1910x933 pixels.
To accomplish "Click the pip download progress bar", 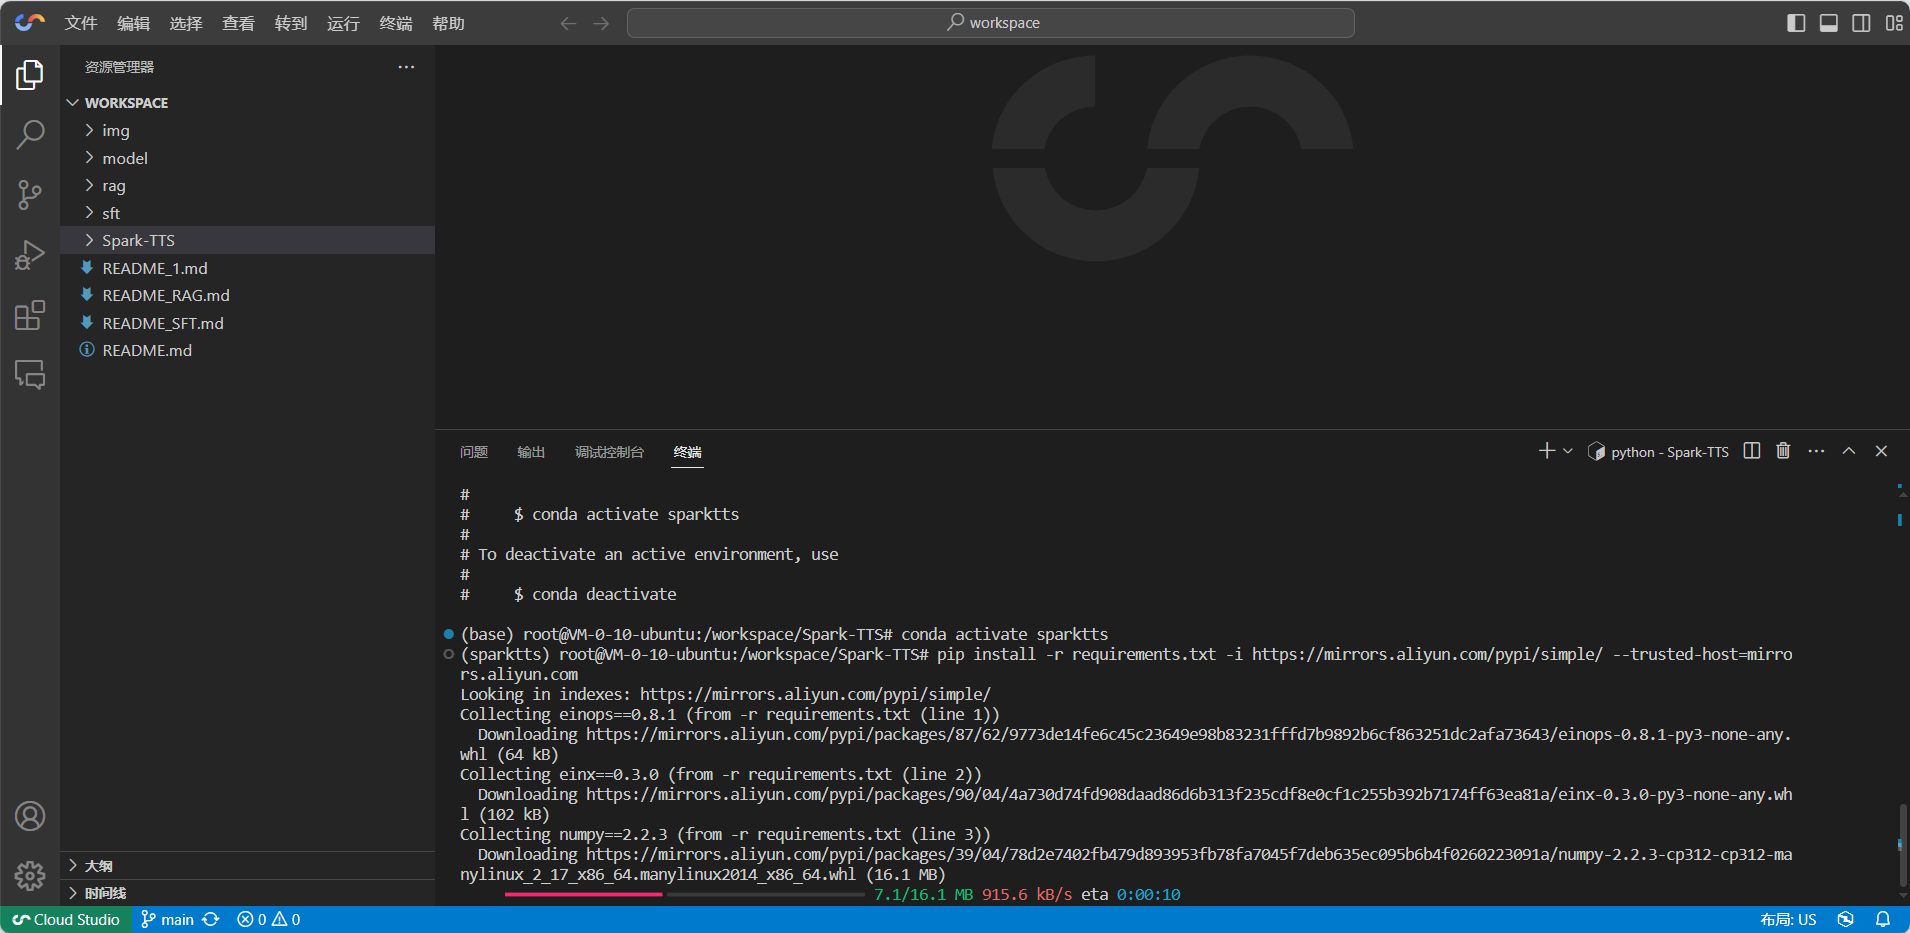I will (x=684, y=894).
